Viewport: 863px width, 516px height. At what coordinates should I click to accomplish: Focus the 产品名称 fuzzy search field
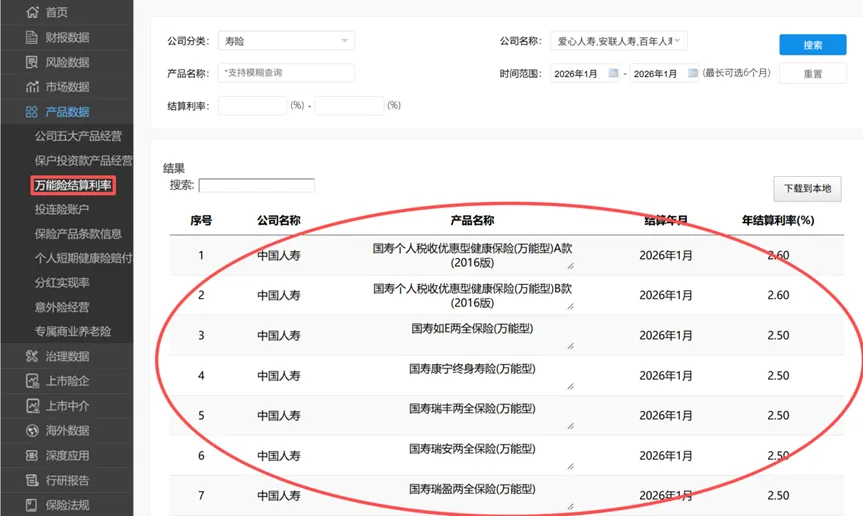[286, 73]
